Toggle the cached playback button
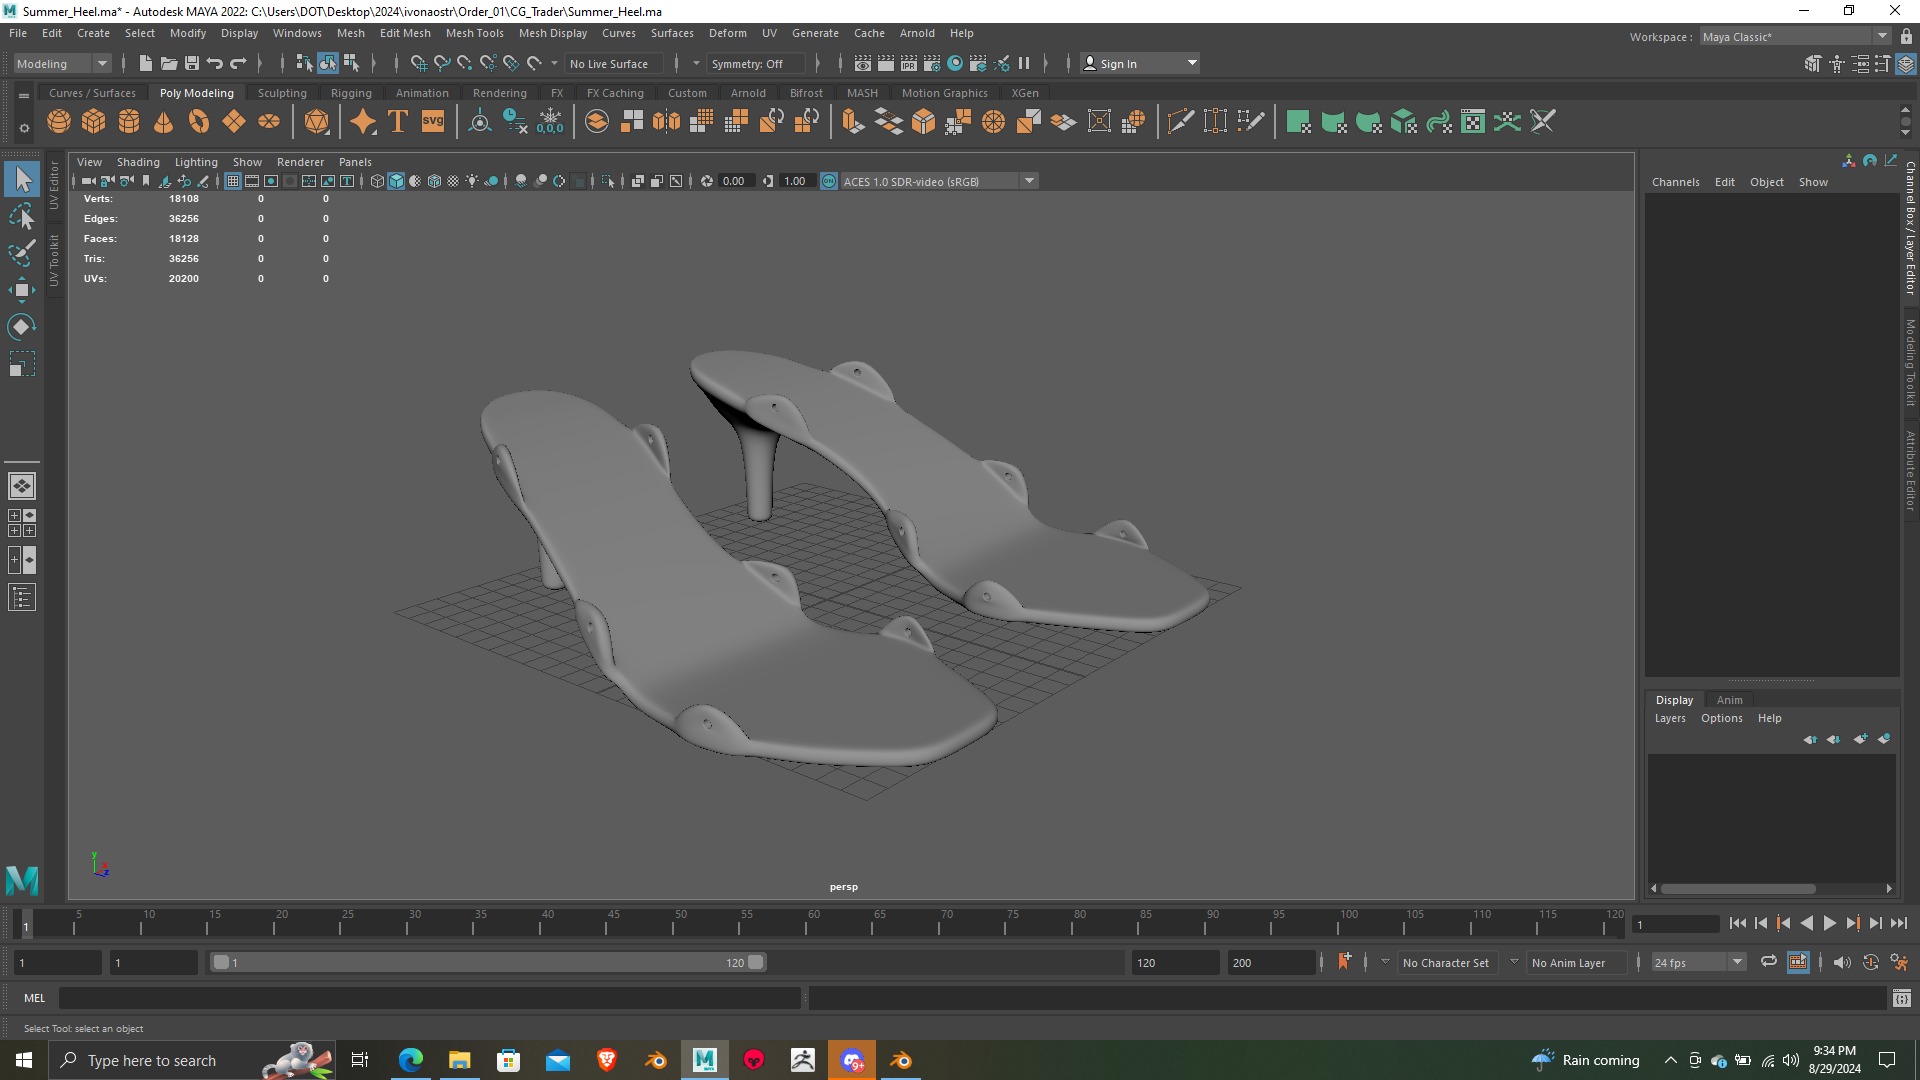The height and width of the screenshot is (1080, 1920). 1798,962
